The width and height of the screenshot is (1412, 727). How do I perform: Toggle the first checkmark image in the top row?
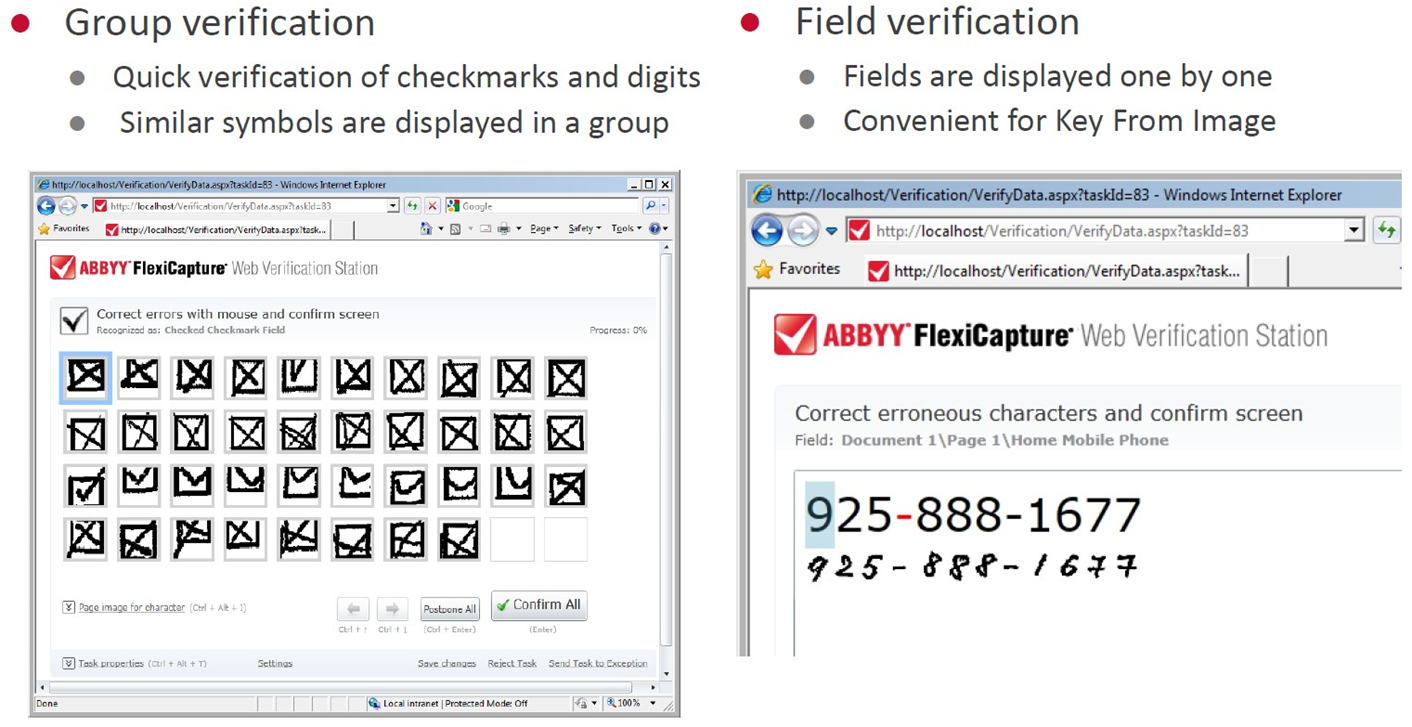click(x=86, y=378)
